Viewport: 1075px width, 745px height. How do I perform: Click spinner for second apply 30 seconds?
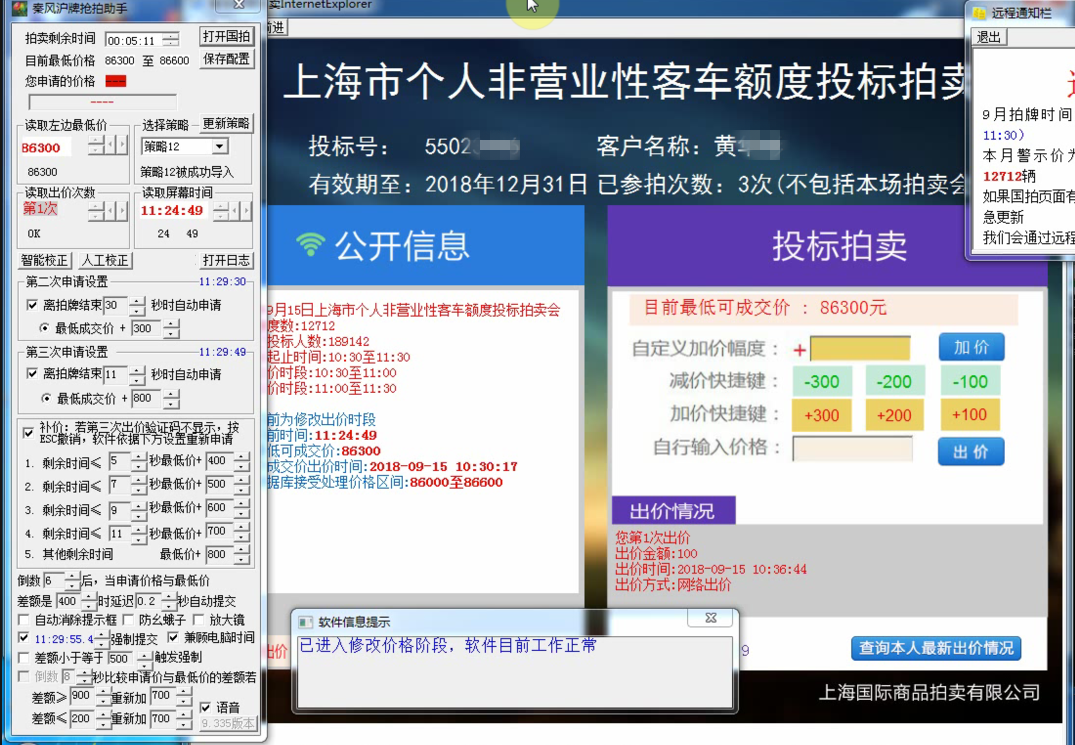tap(137, 306)
